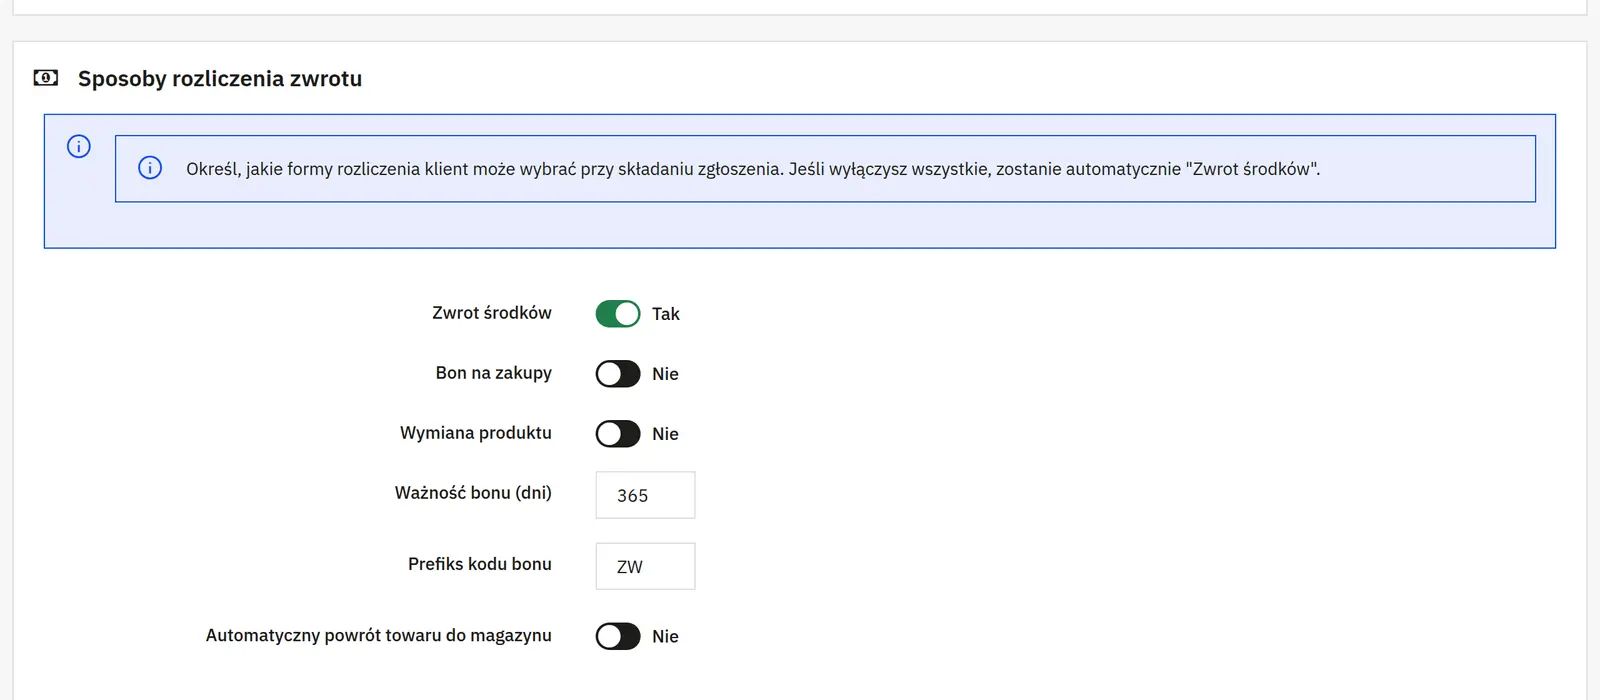Click the Prefiks kodu bonu field with ZW

645,566
